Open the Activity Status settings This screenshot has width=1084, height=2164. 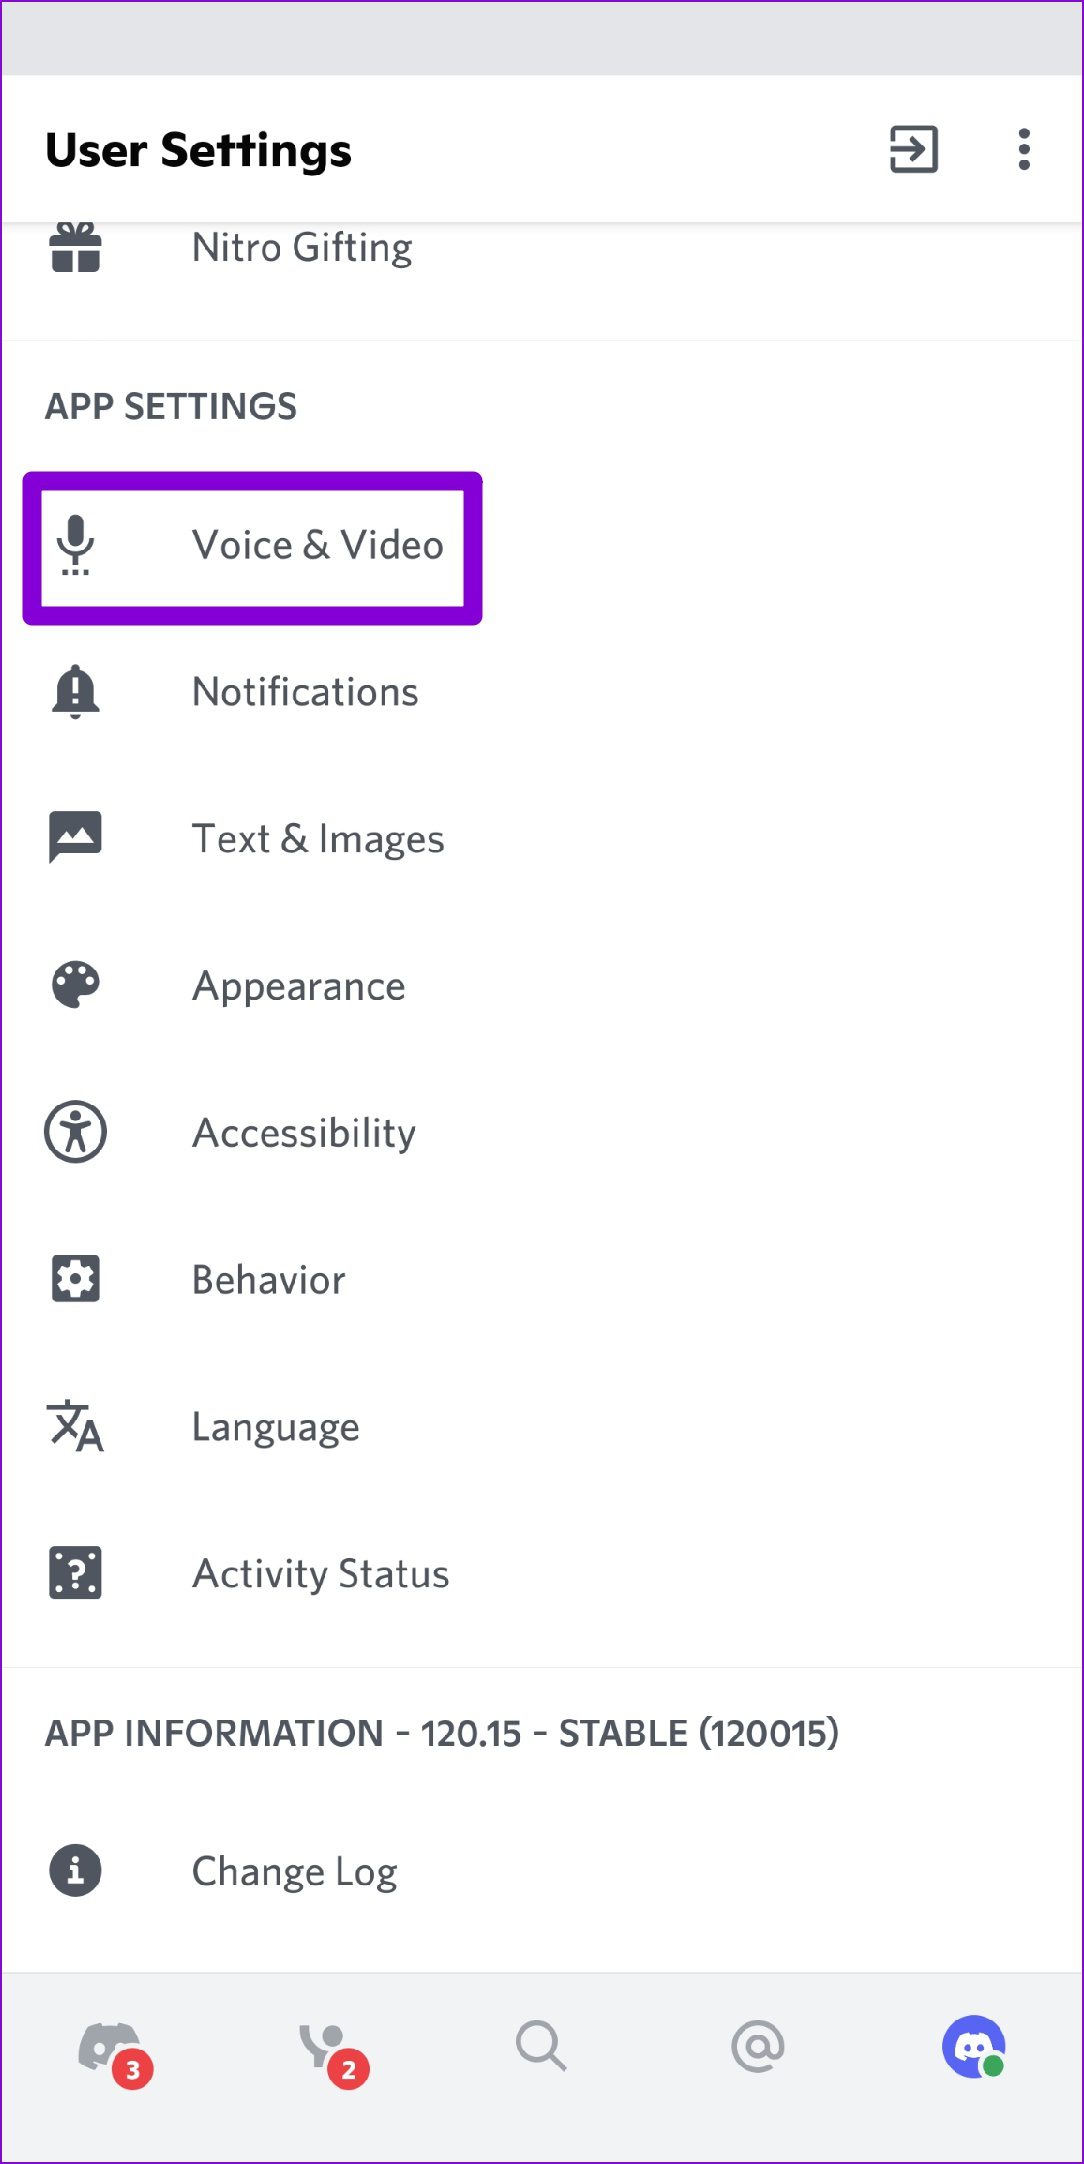click(x=321, y=1574)
